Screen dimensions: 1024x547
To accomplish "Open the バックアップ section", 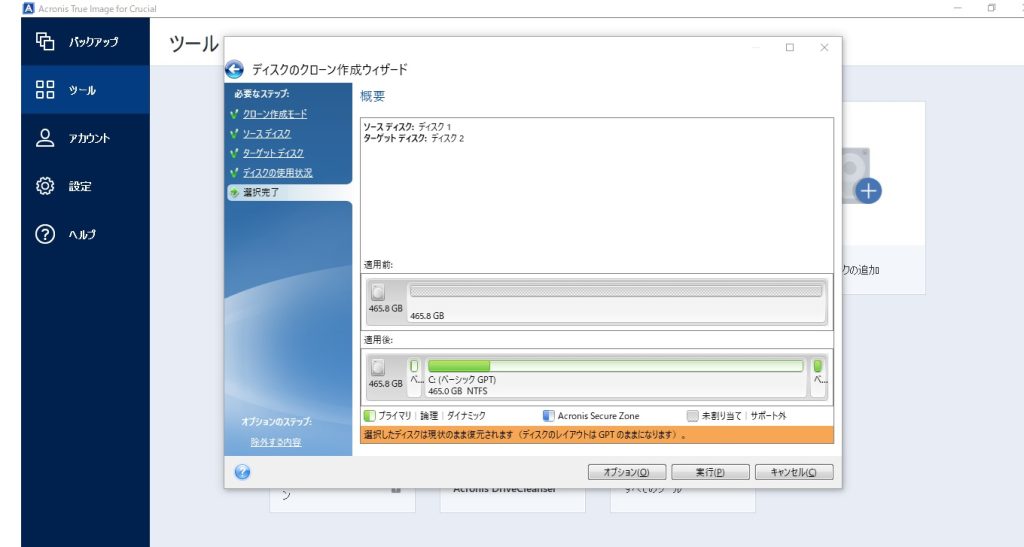I will click(x=86, y=42).
